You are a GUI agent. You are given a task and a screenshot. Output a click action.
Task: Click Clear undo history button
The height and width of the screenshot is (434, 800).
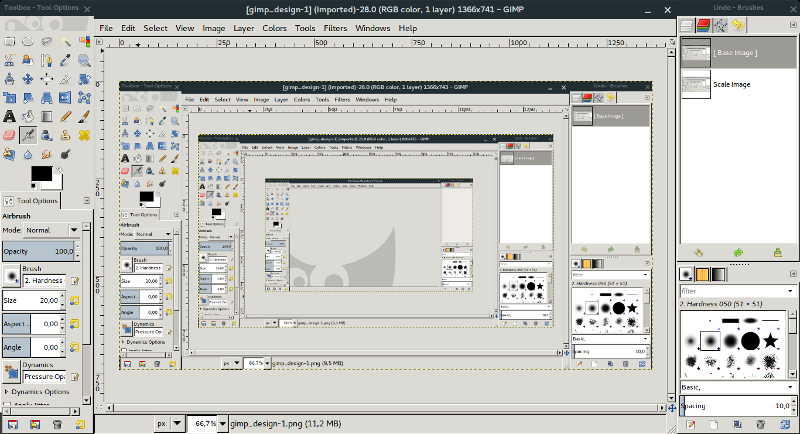point(778,252)
